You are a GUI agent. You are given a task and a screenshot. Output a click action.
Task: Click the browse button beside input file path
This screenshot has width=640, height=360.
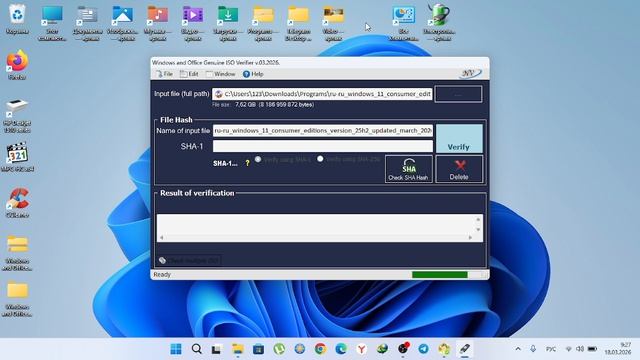(x=458, y=94)
